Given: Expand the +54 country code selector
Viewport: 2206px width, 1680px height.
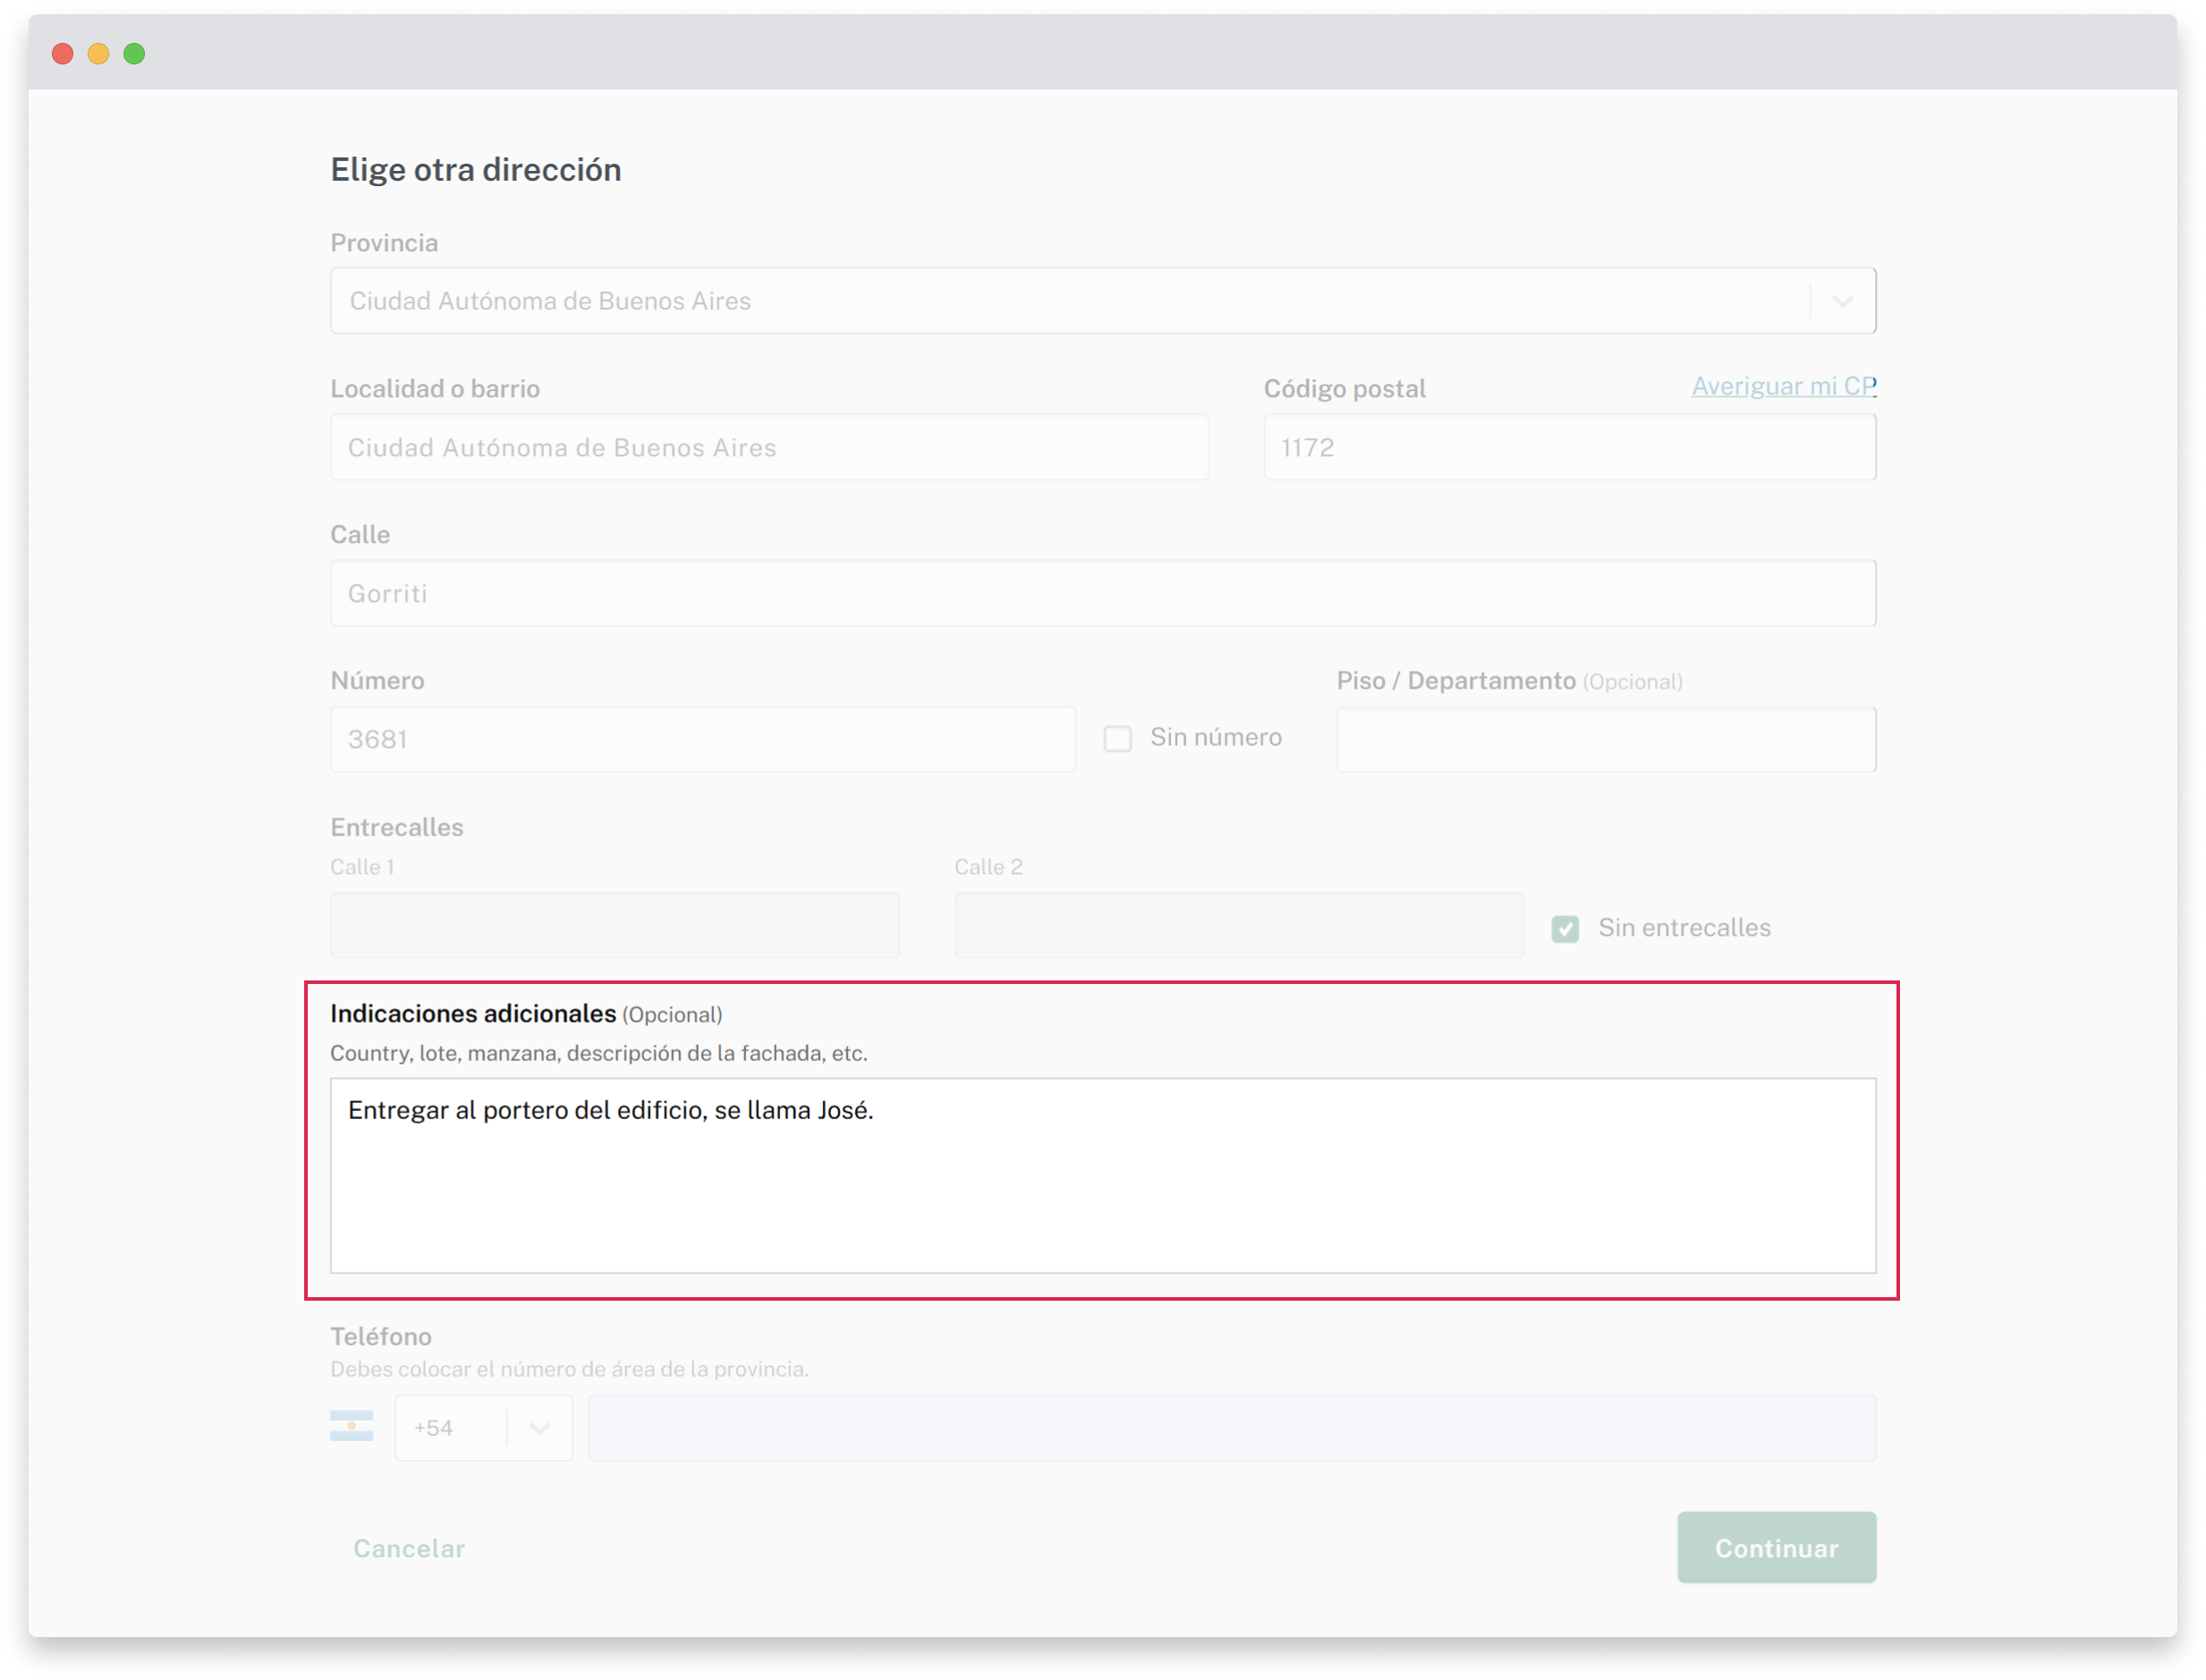Looking at the screenshot, I should (483, 1428).
